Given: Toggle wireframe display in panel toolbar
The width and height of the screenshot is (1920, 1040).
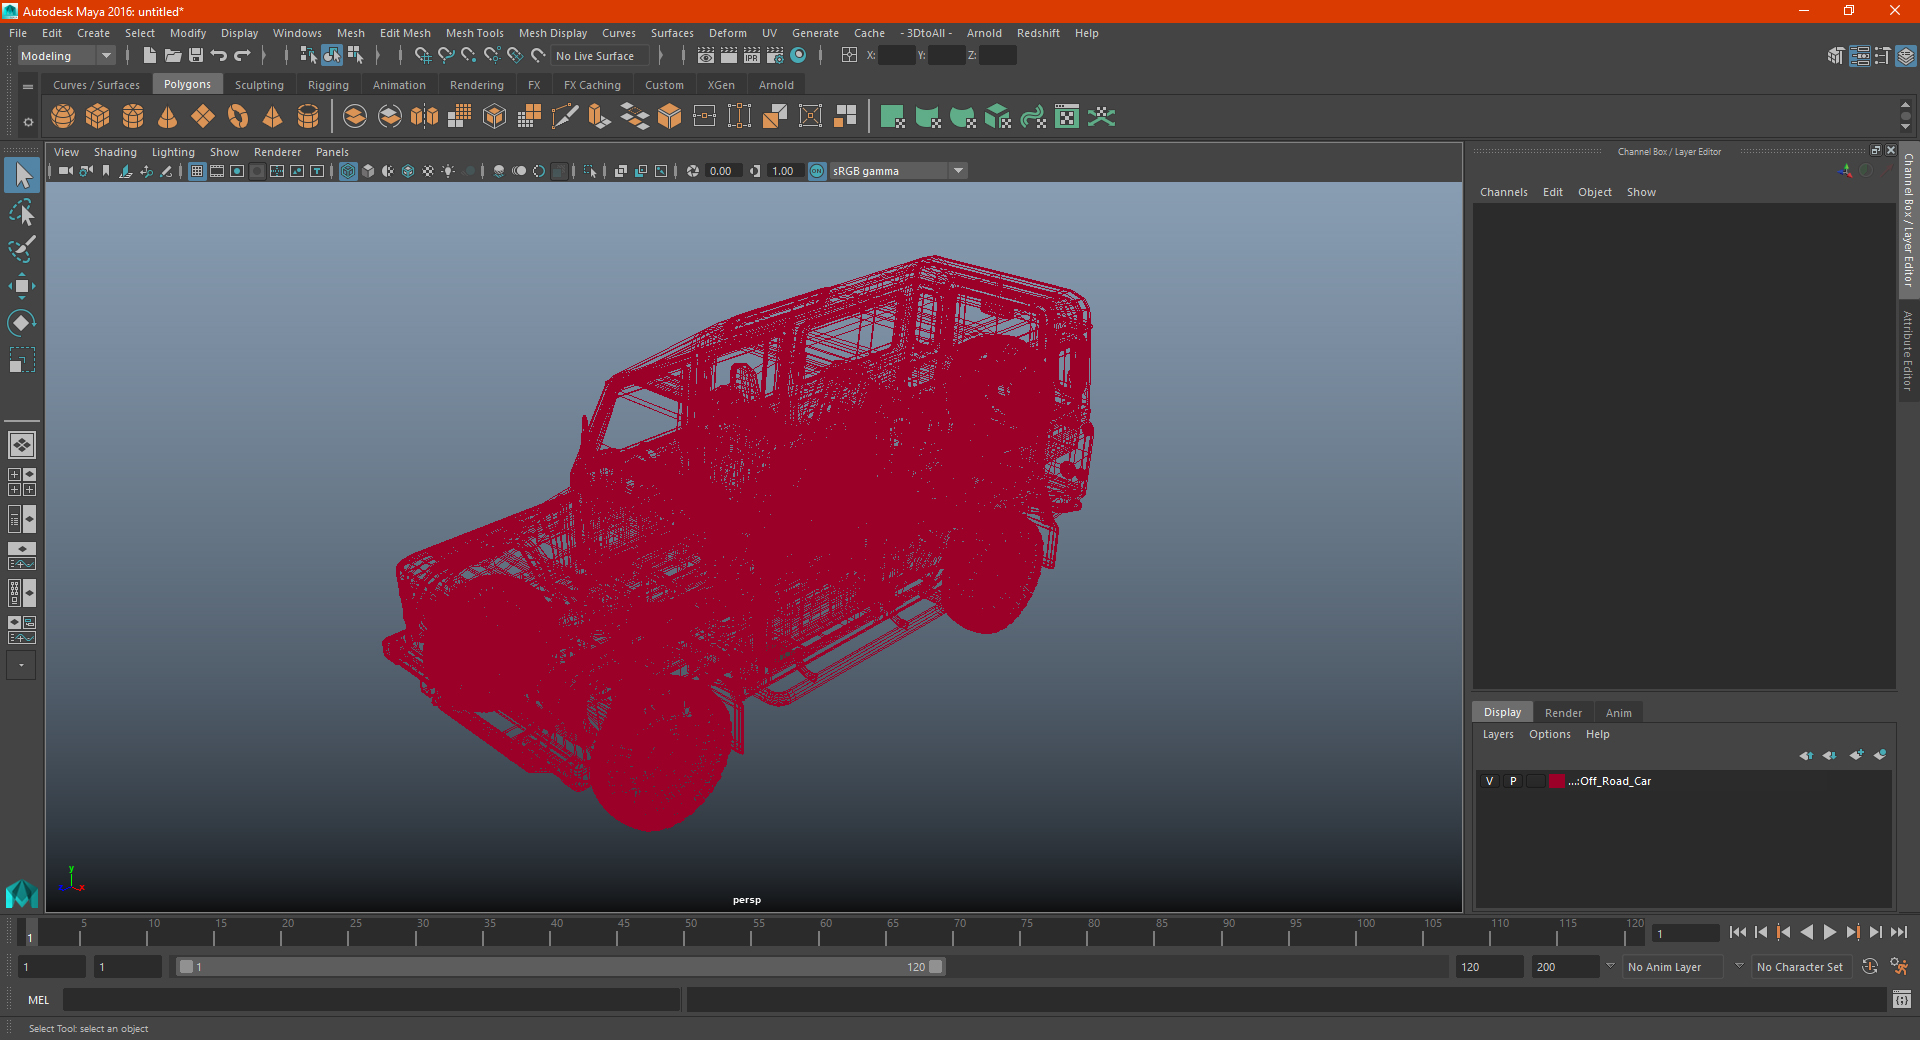Looking at the screenshot, I should [348, 171].
